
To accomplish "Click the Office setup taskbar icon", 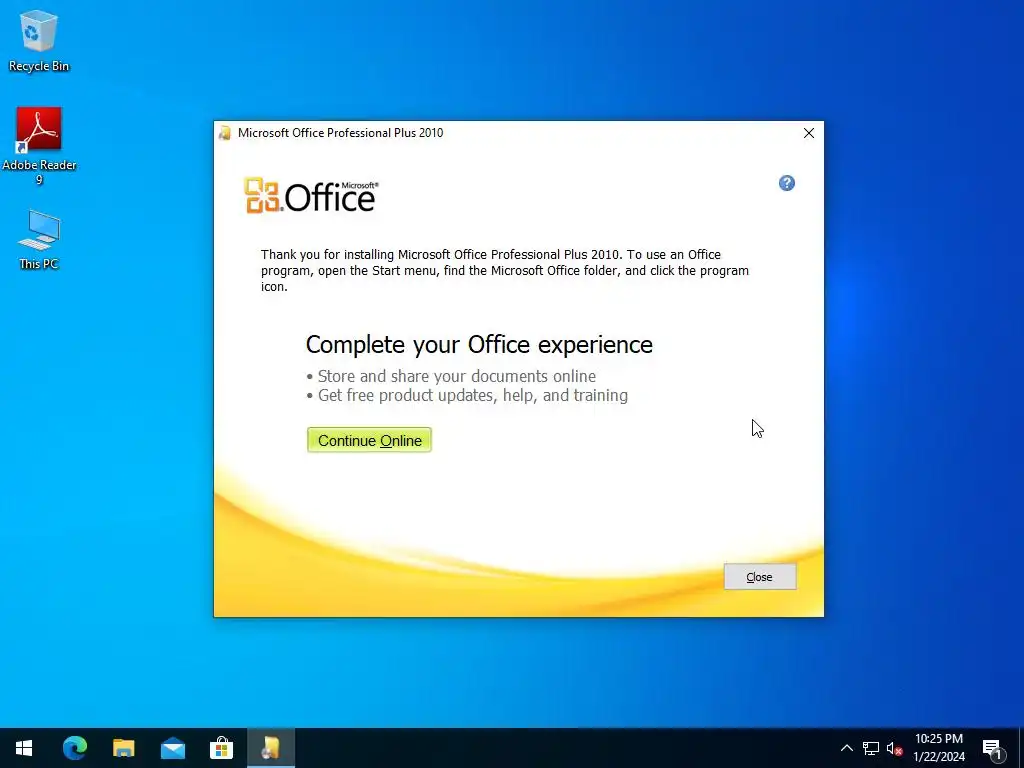I will (x=270, y=748).
